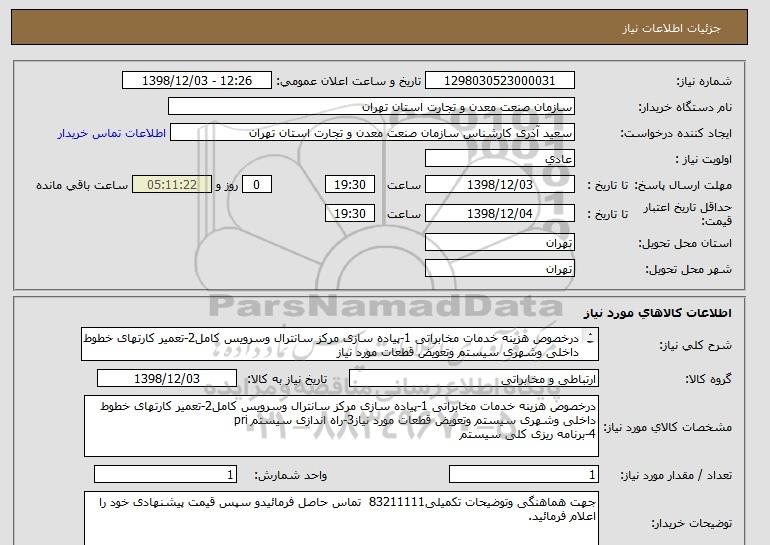
Task: Click the price validity date 1398/12/04
Action: pyautogui.click(x=499, y=214)
